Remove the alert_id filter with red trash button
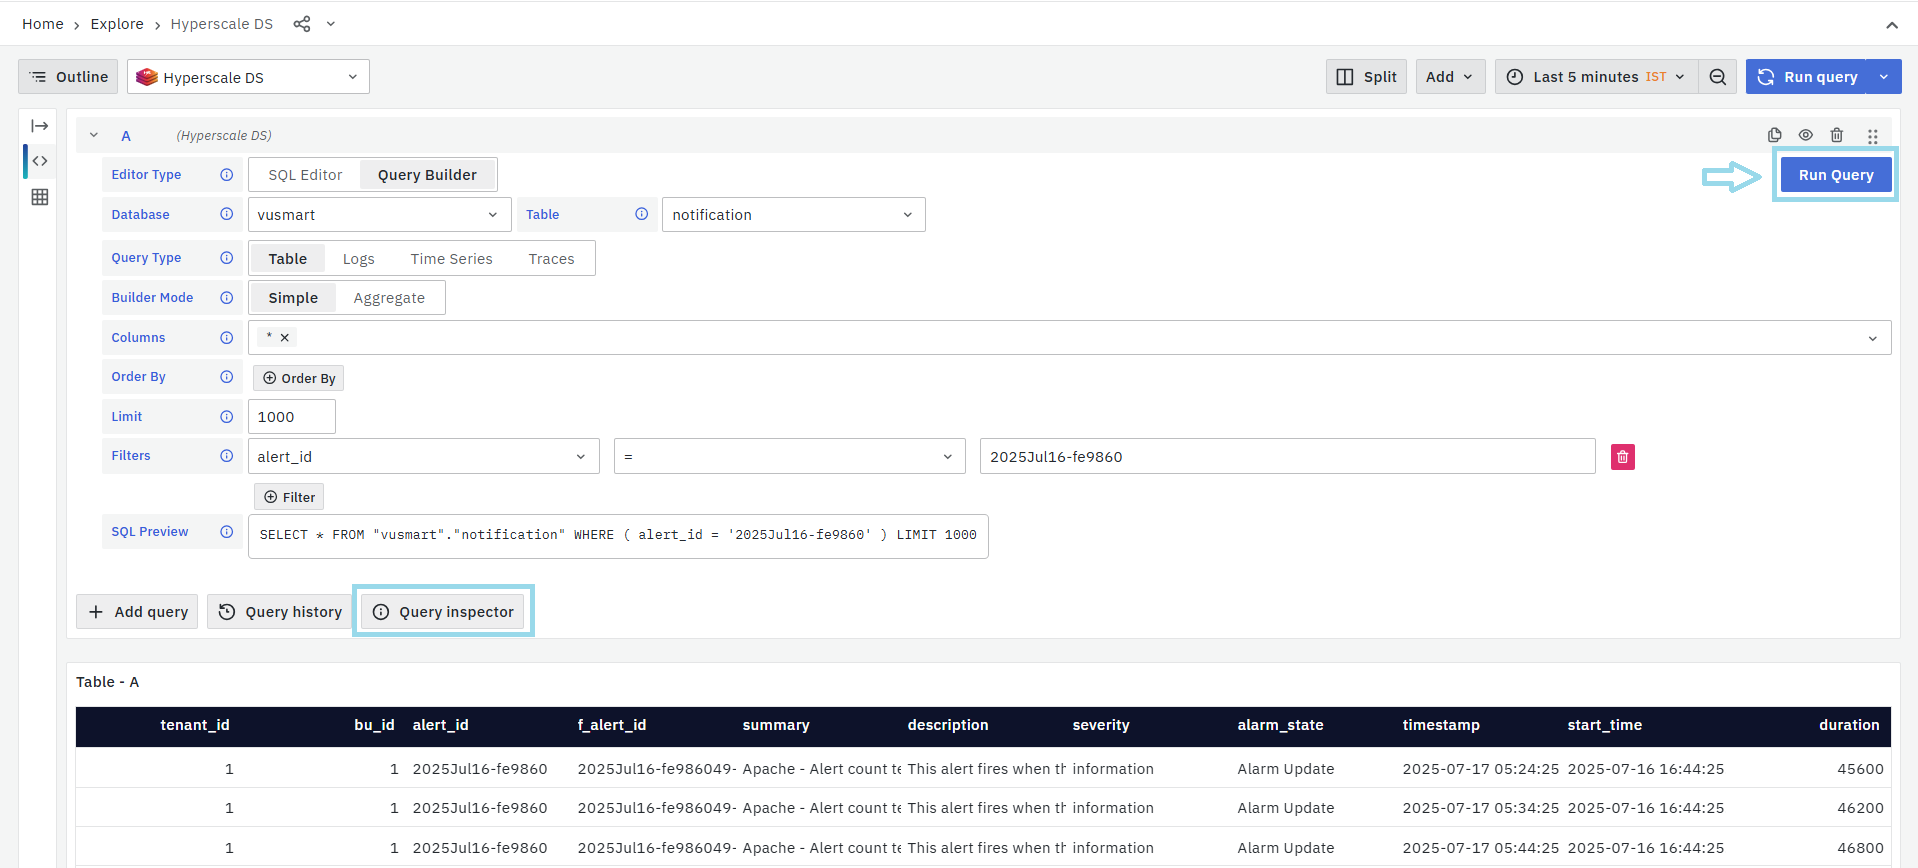1918x868 pixels. [x=1622, y=457]
